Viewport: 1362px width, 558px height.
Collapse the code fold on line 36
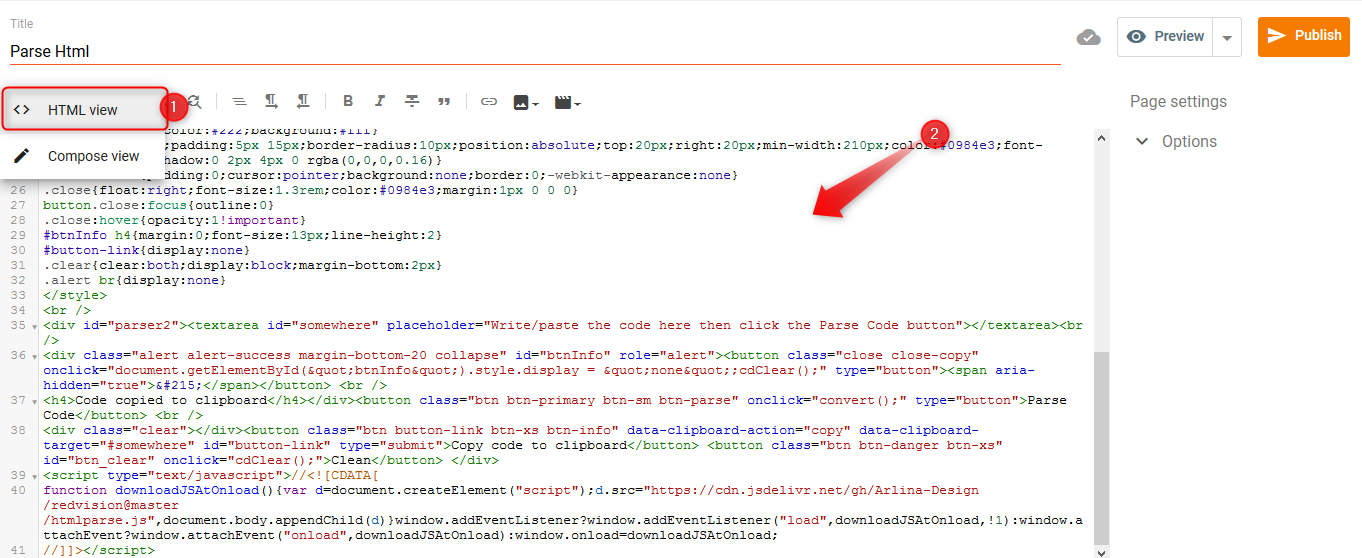tap(35, 356)
